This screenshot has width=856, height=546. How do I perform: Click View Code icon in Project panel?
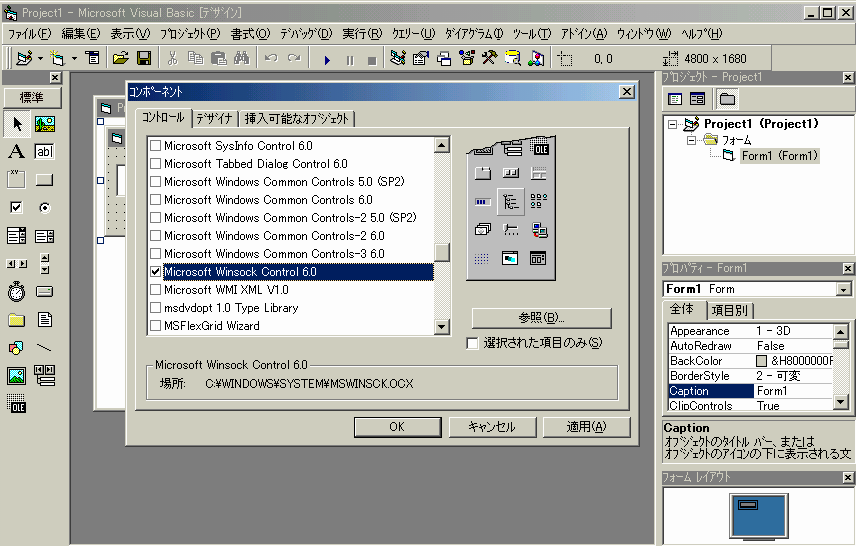coord(675,99)
